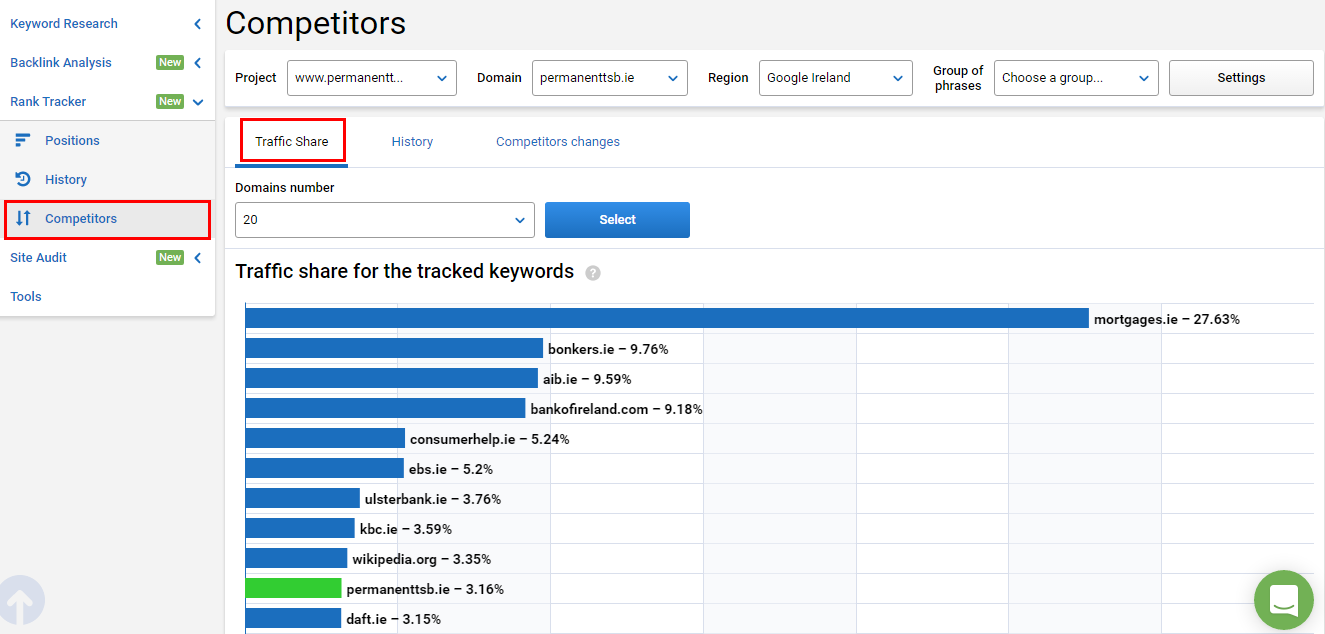Collapse Rank Tracker menu chevron
Viewport: 1325px width, 634px height.
198,102
